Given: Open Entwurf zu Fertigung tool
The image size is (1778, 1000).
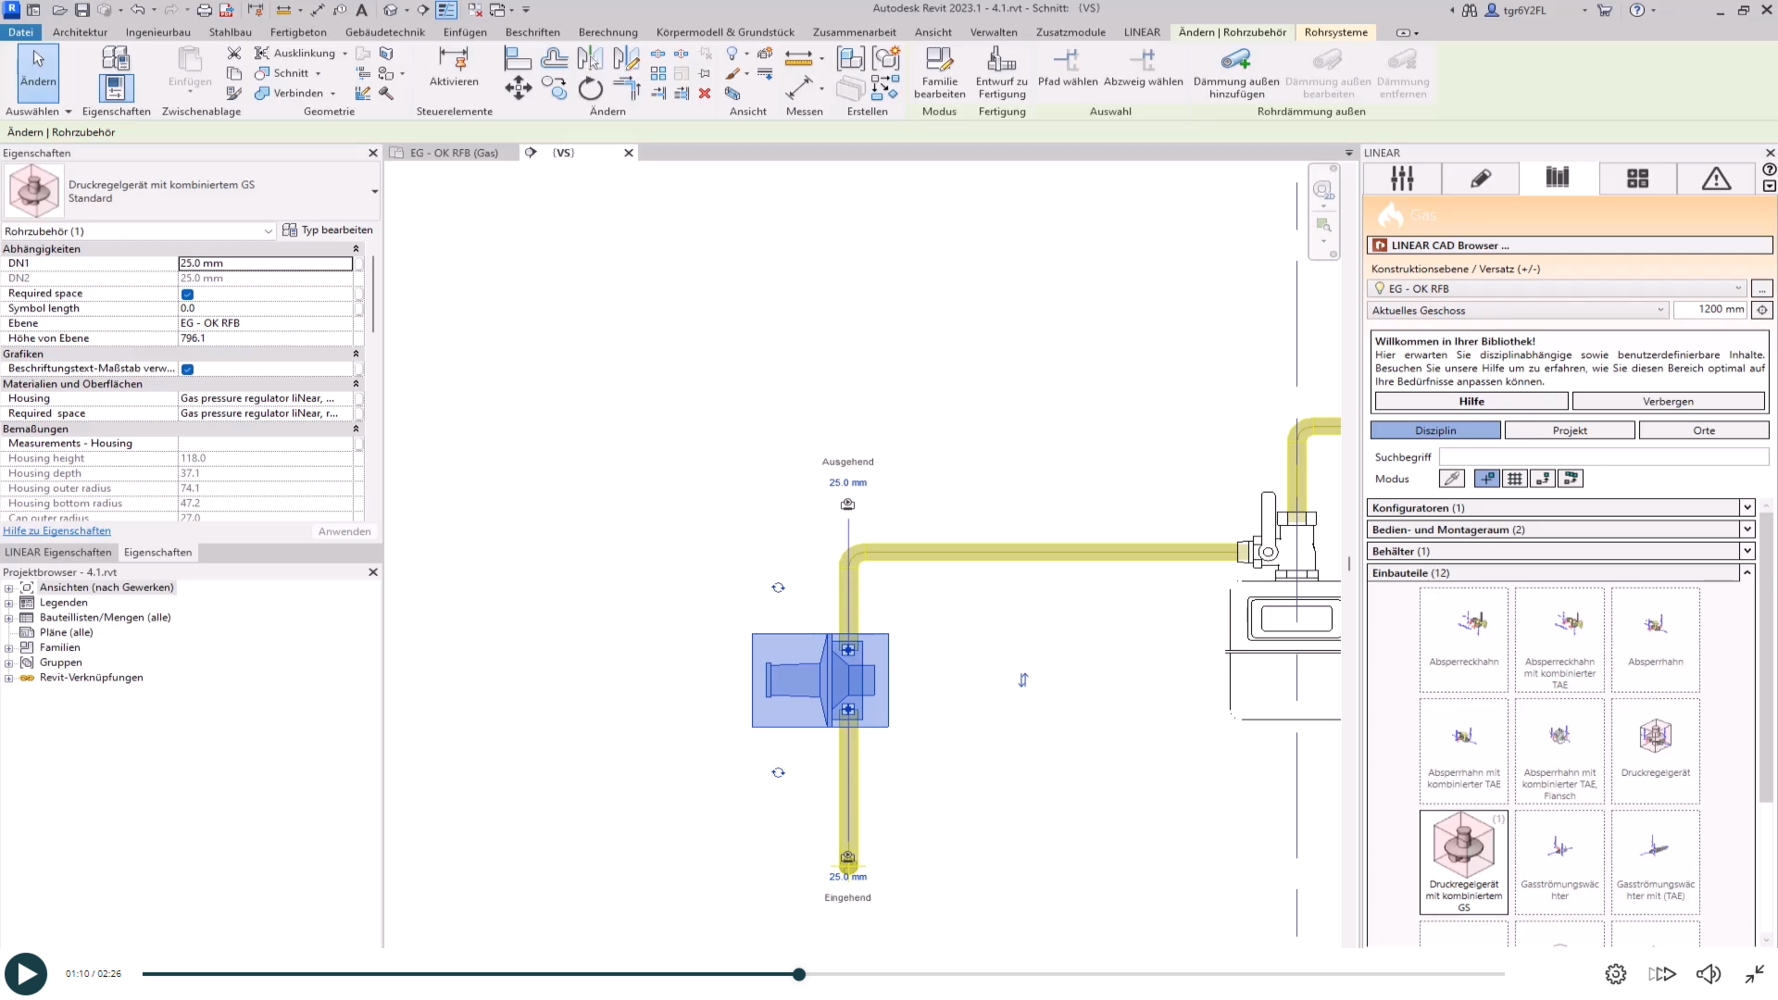Looking at the screenshot, I should click(1001, 62).
